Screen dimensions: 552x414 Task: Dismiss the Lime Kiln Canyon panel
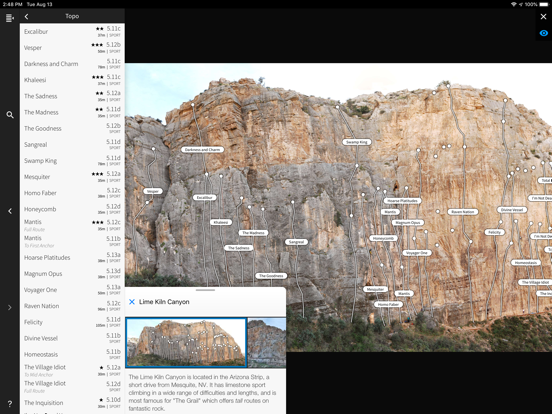132,302
